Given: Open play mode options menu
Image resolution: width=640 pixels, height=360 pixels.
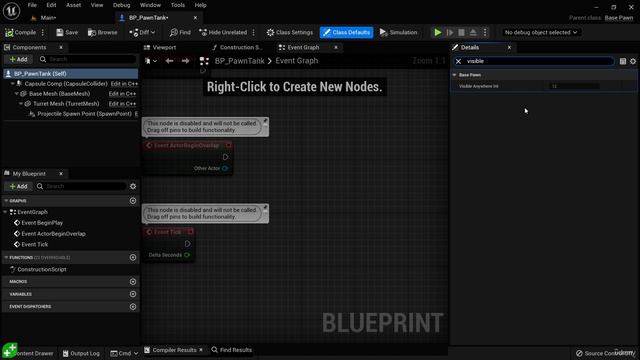Looking at the screenshot, I should point(485,32).
